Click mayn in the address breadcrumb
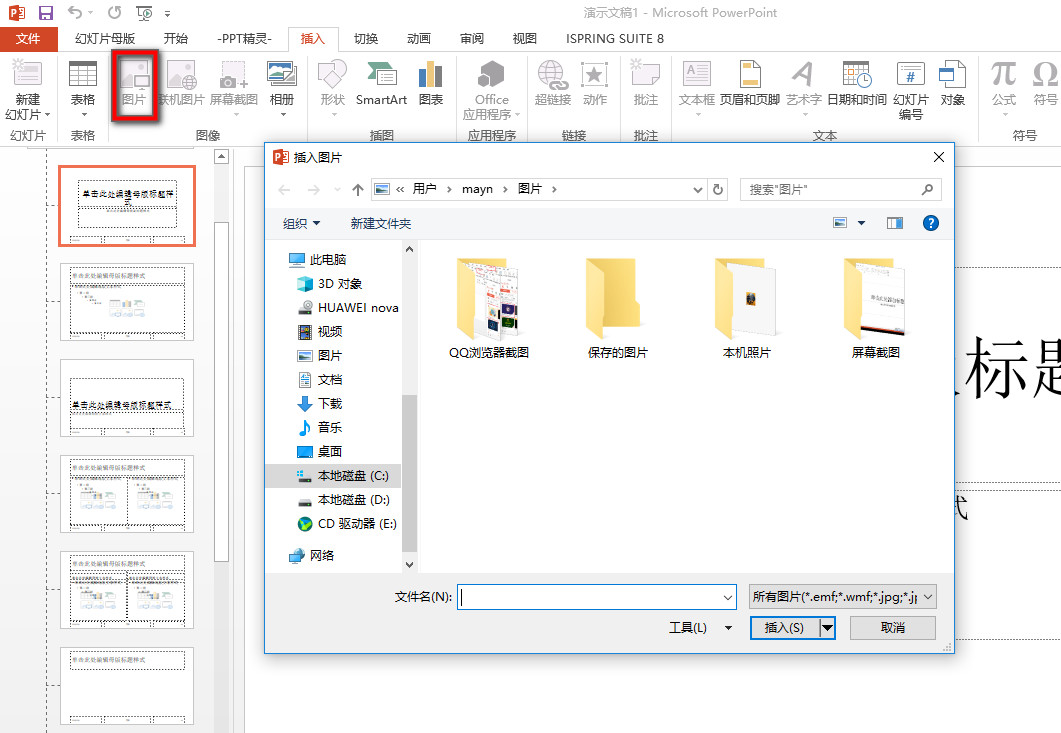 coord(477,189)
